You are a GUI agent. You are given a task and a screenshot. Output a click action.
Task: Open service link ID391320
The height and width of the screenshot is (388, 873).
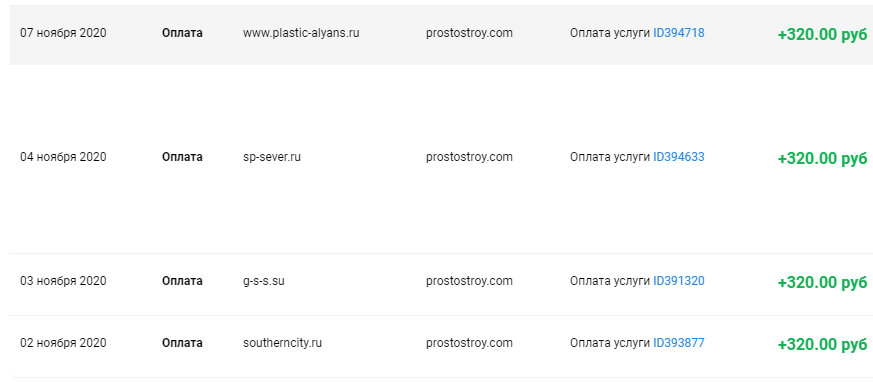click(679, 281)
